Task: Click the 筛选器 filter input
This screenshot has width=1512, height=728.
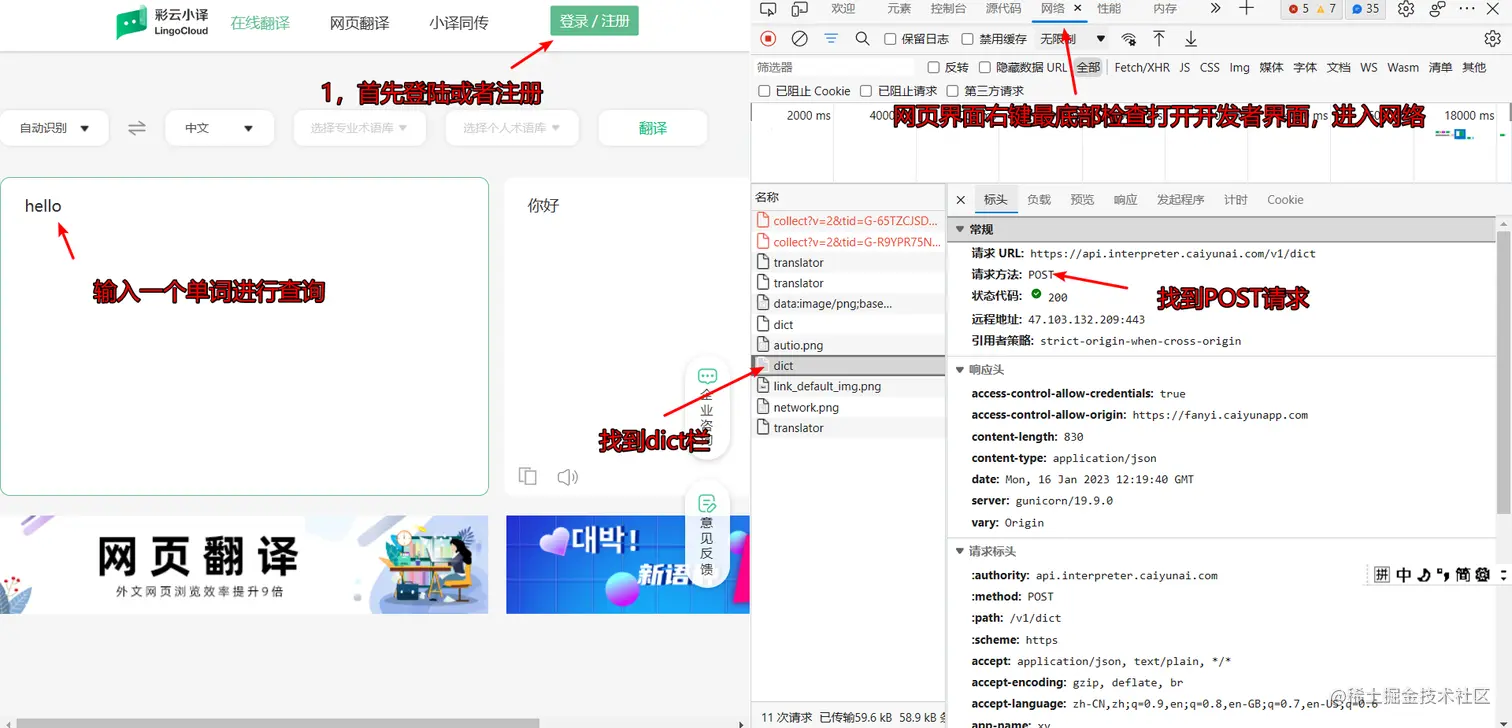Action: (x=835, y=67)
